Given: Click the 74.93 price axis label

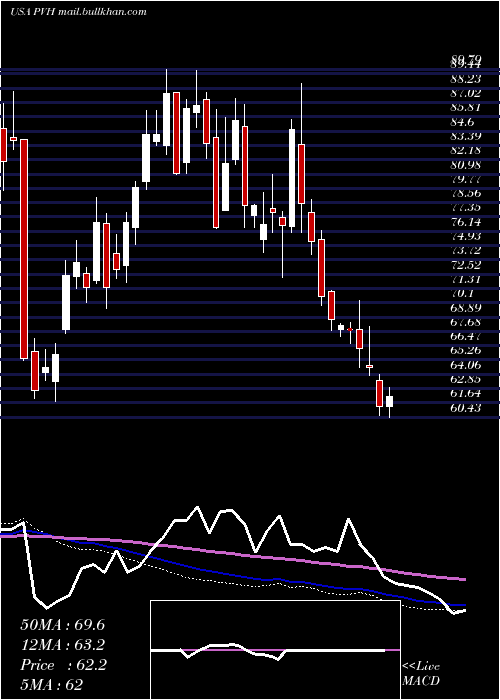Looking at the screenshot, I should pos(466,236).
